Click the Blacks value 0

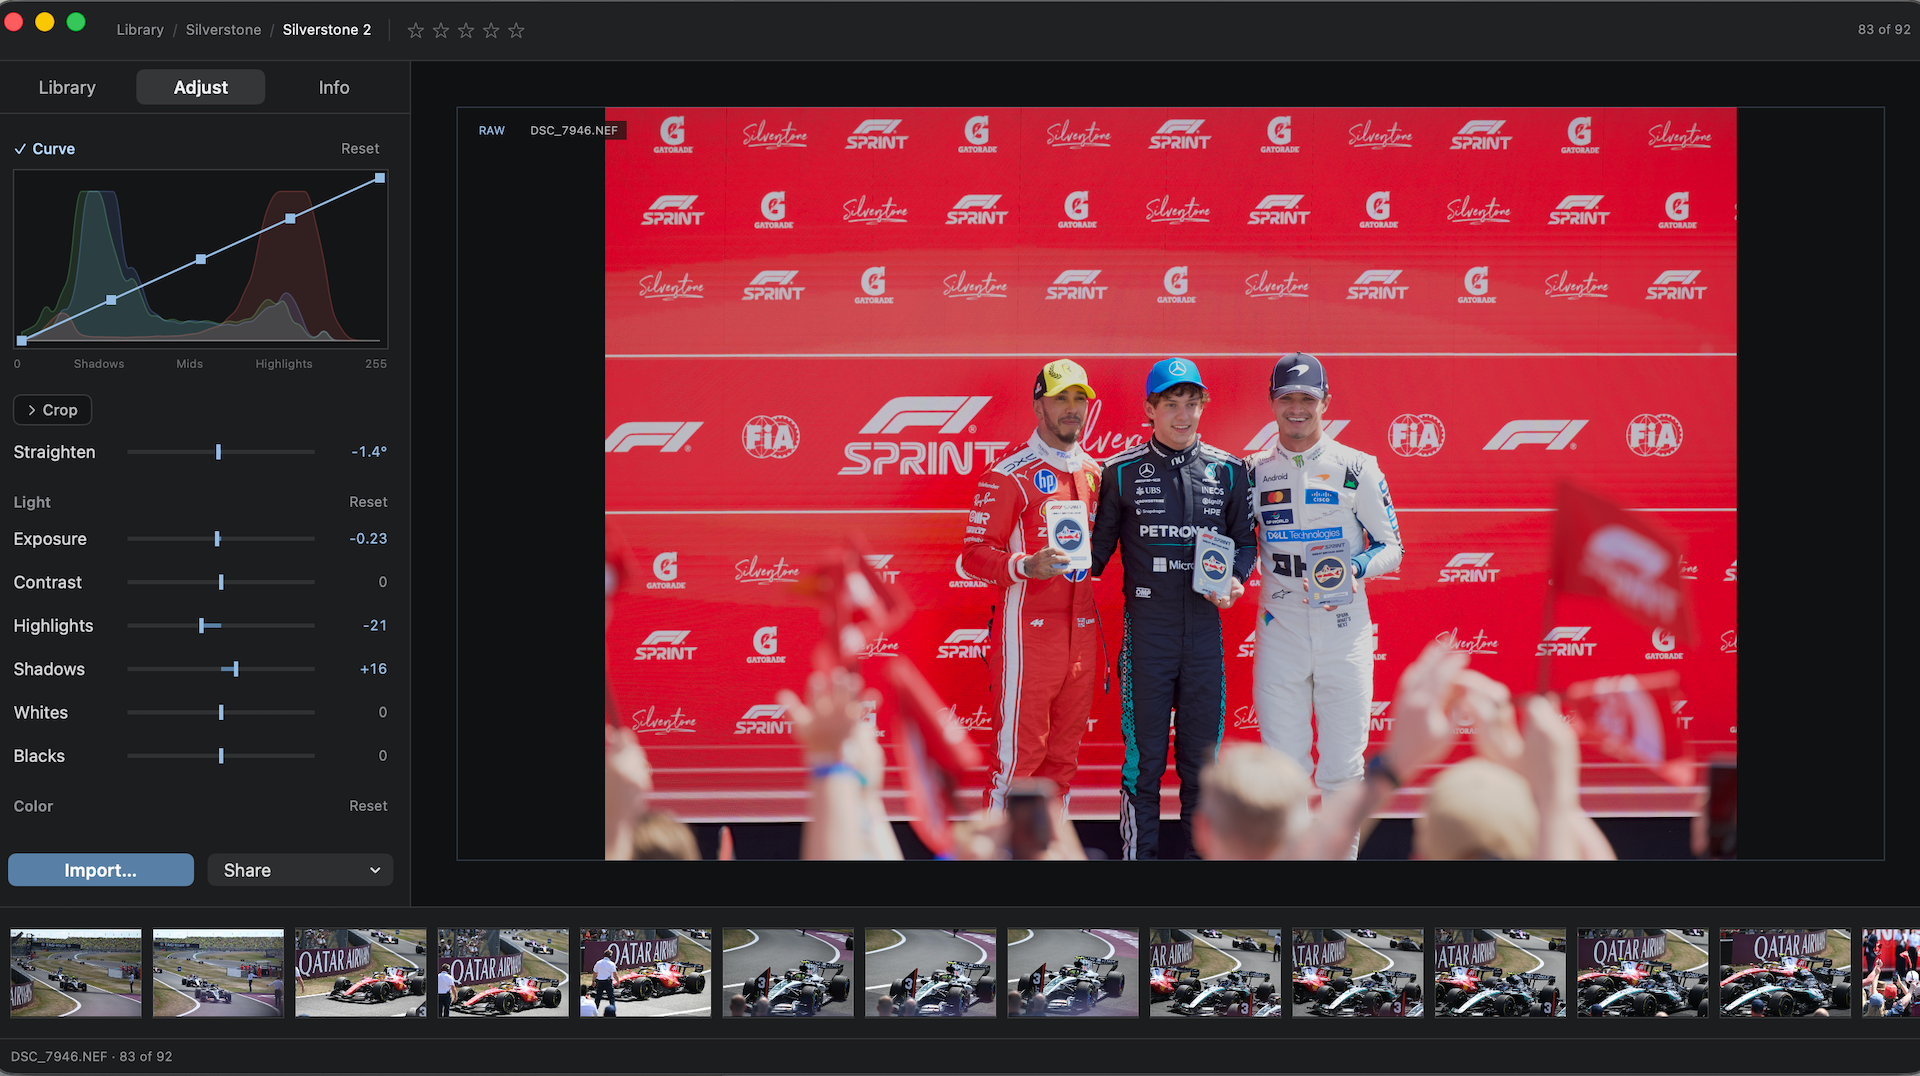[x=383, y=756]
